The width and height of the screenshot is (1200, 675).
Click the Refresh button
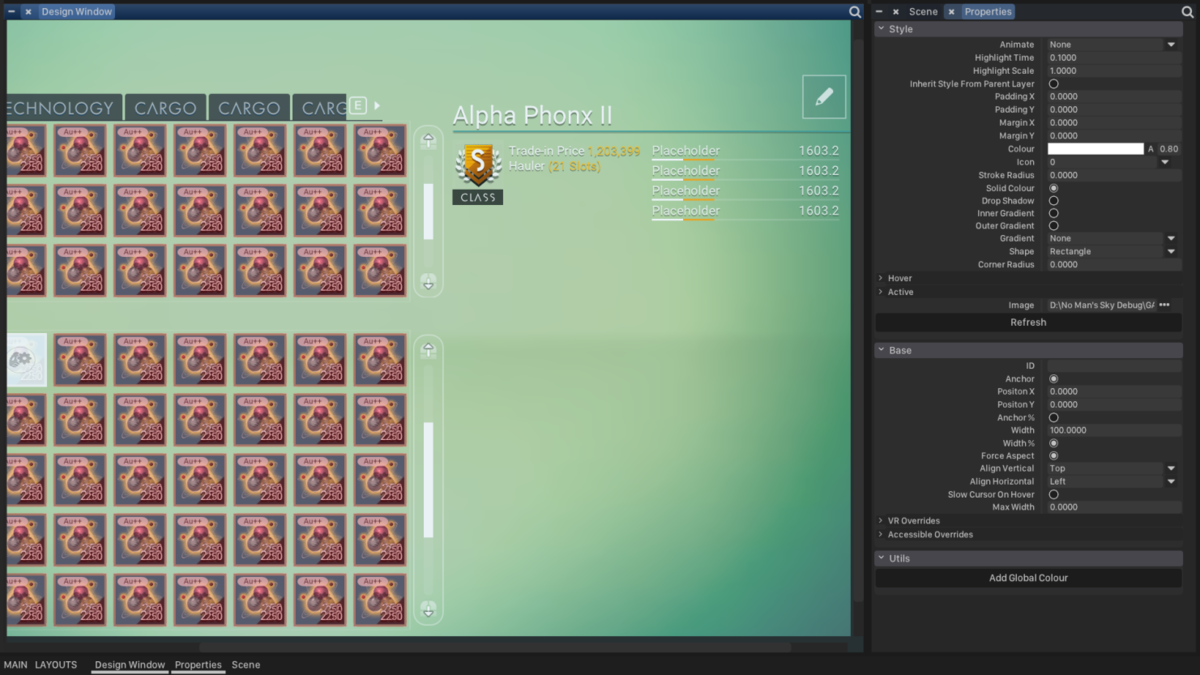(1028, 323)
